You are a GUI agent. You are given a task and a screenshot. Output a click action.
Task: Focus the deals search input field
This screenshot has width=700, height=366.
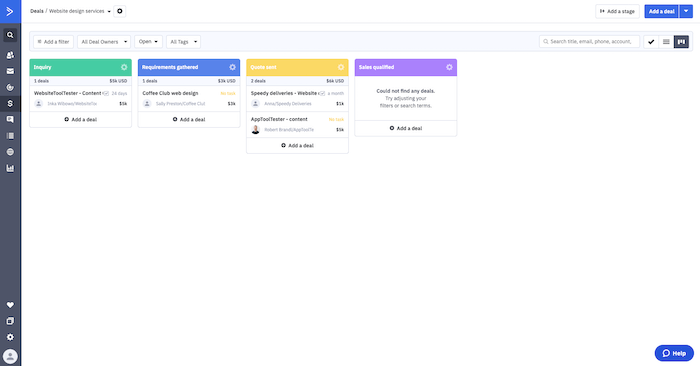589,42
